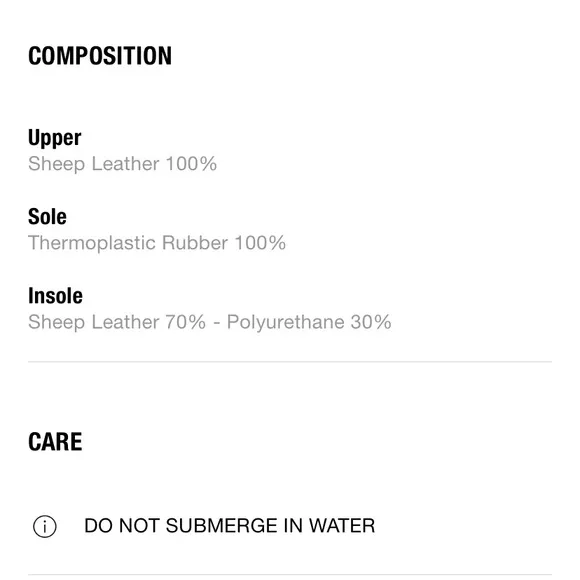Image resolution: width=580 pixels, height=580 pixels.
Task: Click the CARE section heading
Action: [x=55, y=442]
